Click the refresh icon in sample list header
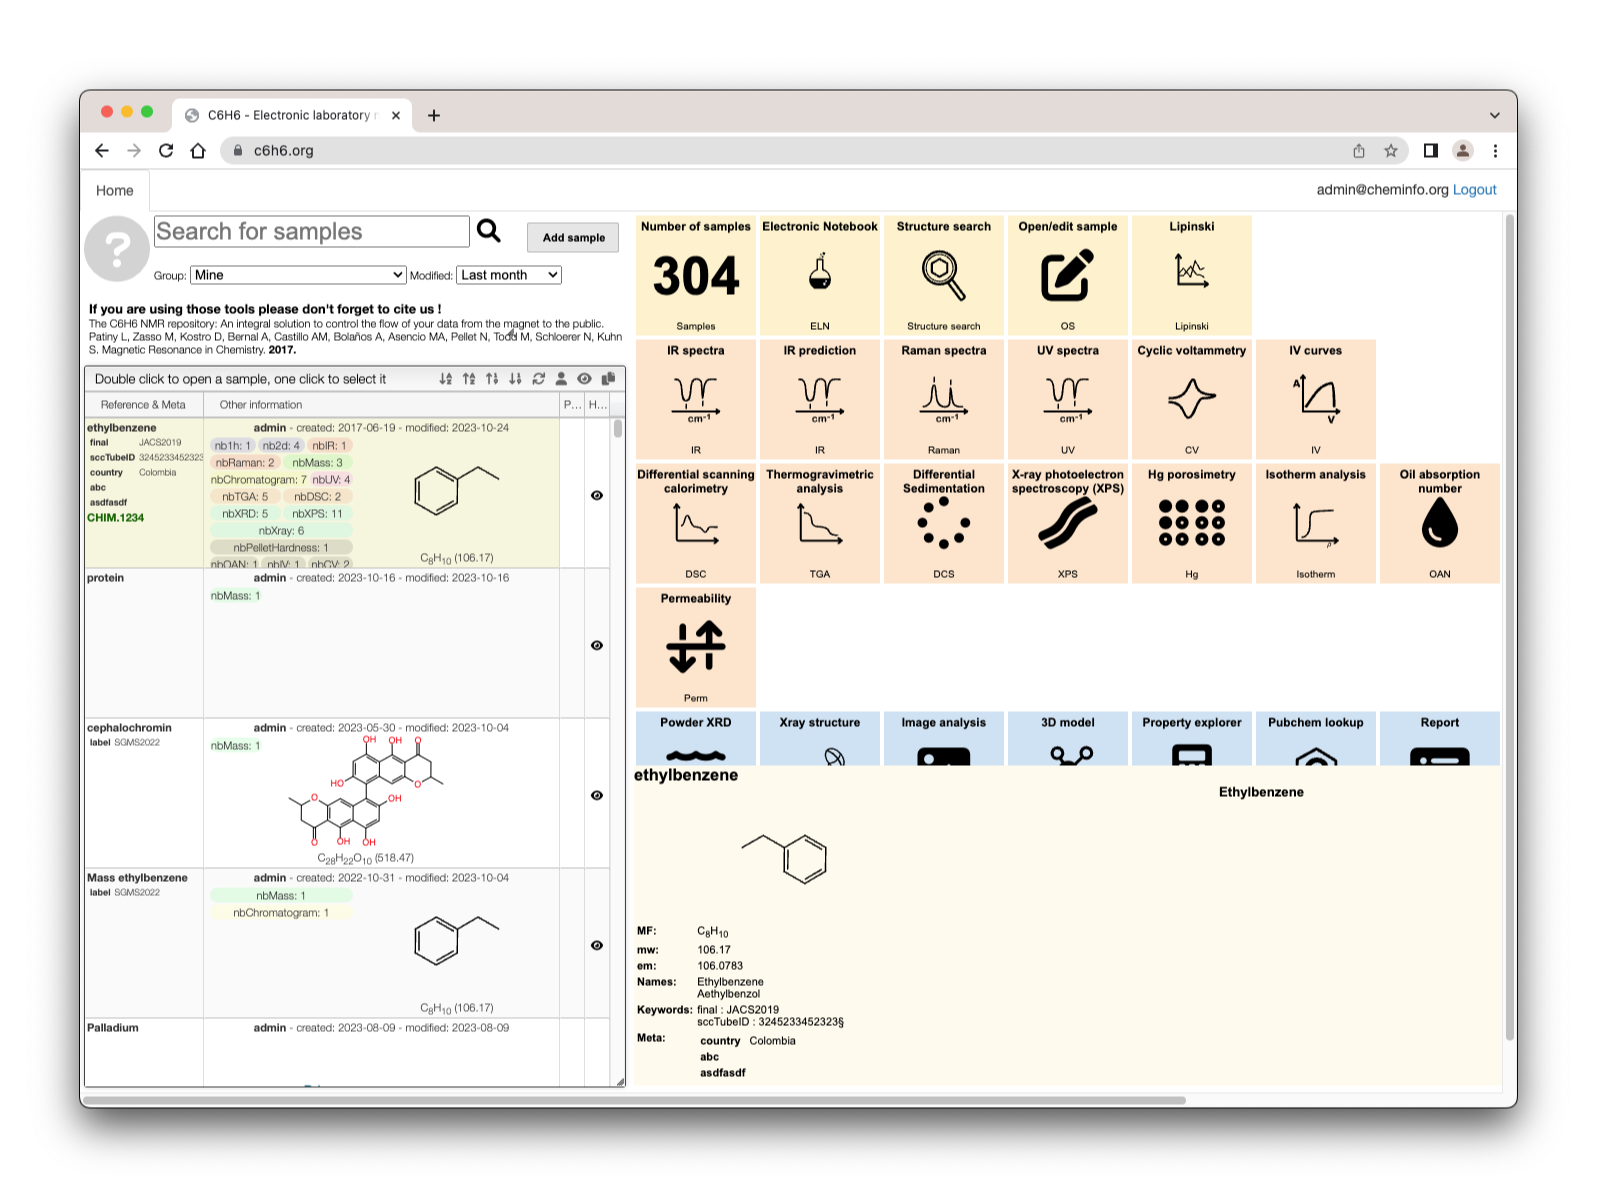Viewport: 1597px width, 1198px height. (539, 379)
